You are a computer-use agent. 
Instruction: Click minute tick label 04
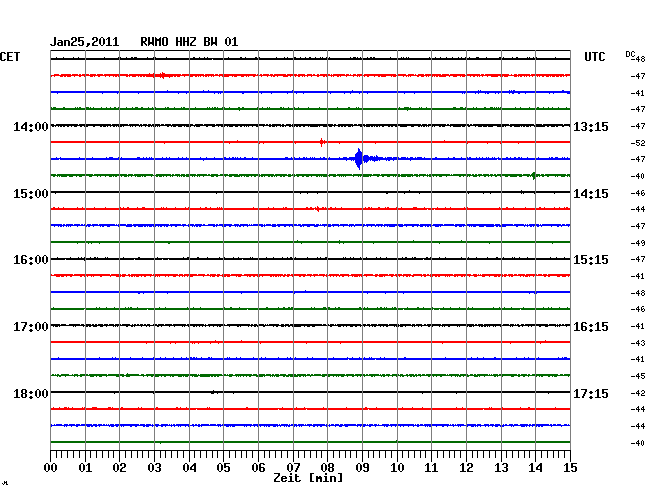189,467
